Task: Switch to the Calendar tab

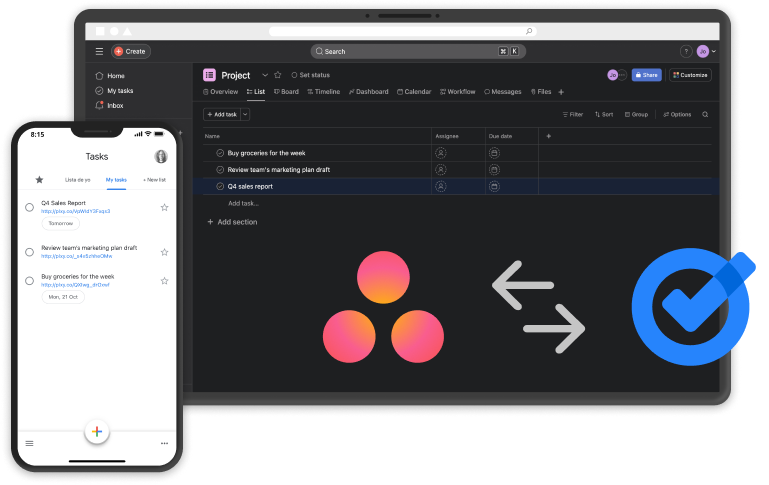Action: 414,92
